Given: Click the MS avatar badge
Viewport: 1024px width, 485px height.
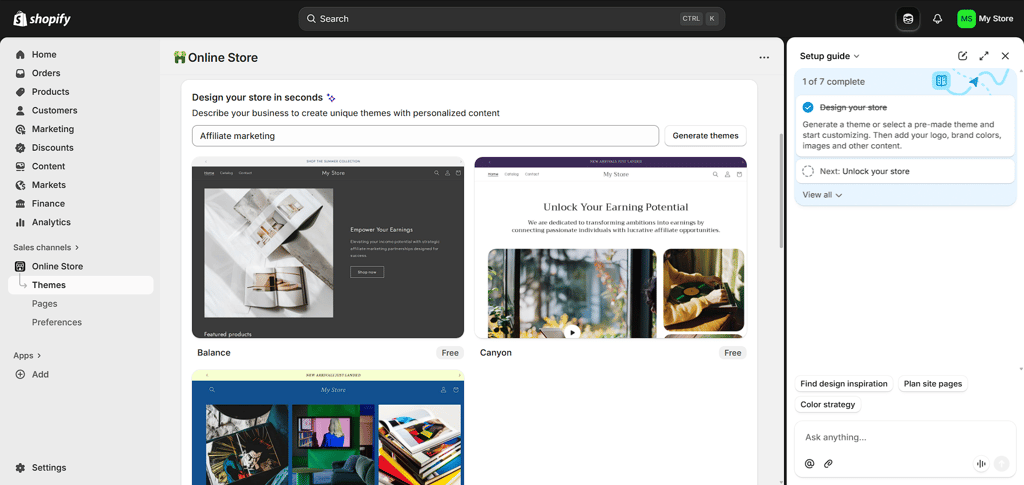Looking at the screenshot, I should coord(967,19).
